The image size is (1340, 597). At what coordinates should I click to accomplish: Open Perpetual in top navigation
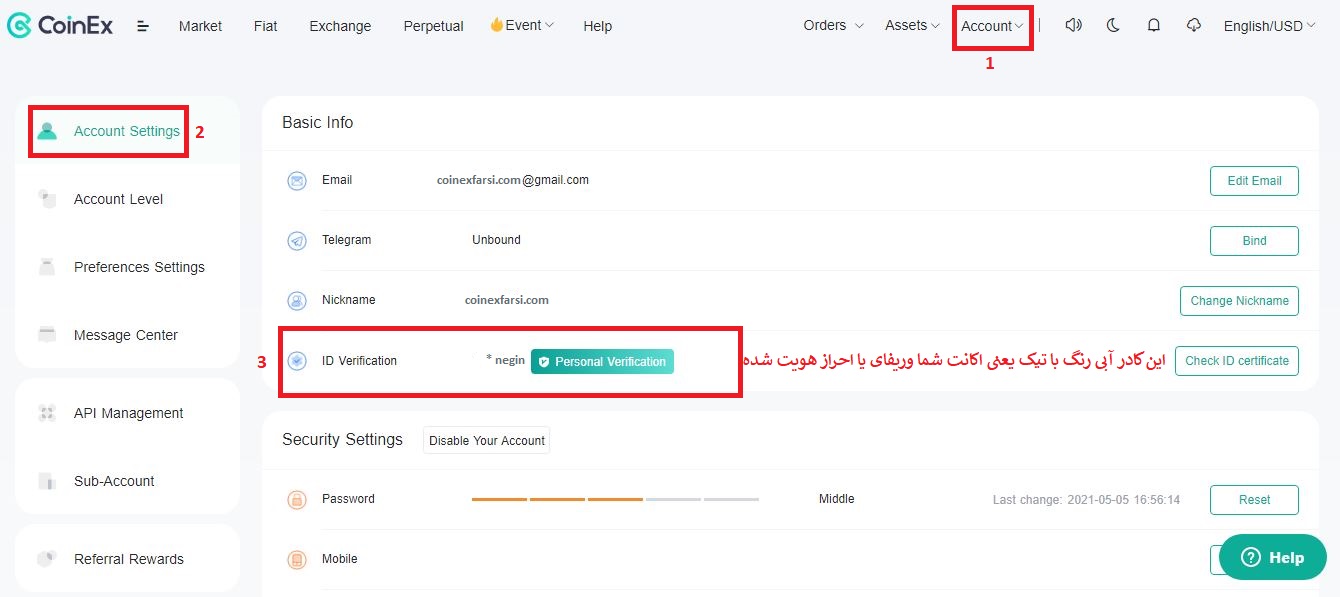coord(433,26)
